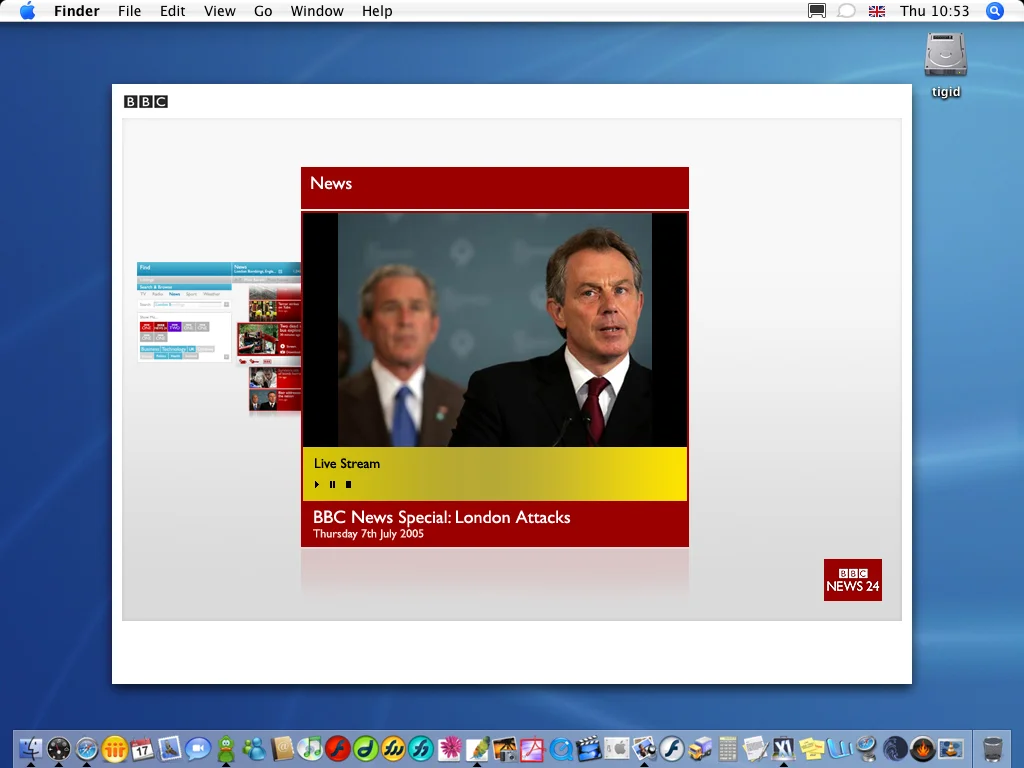
Task: Open Adium green duck icon in Dock
Action: (226, 748)
